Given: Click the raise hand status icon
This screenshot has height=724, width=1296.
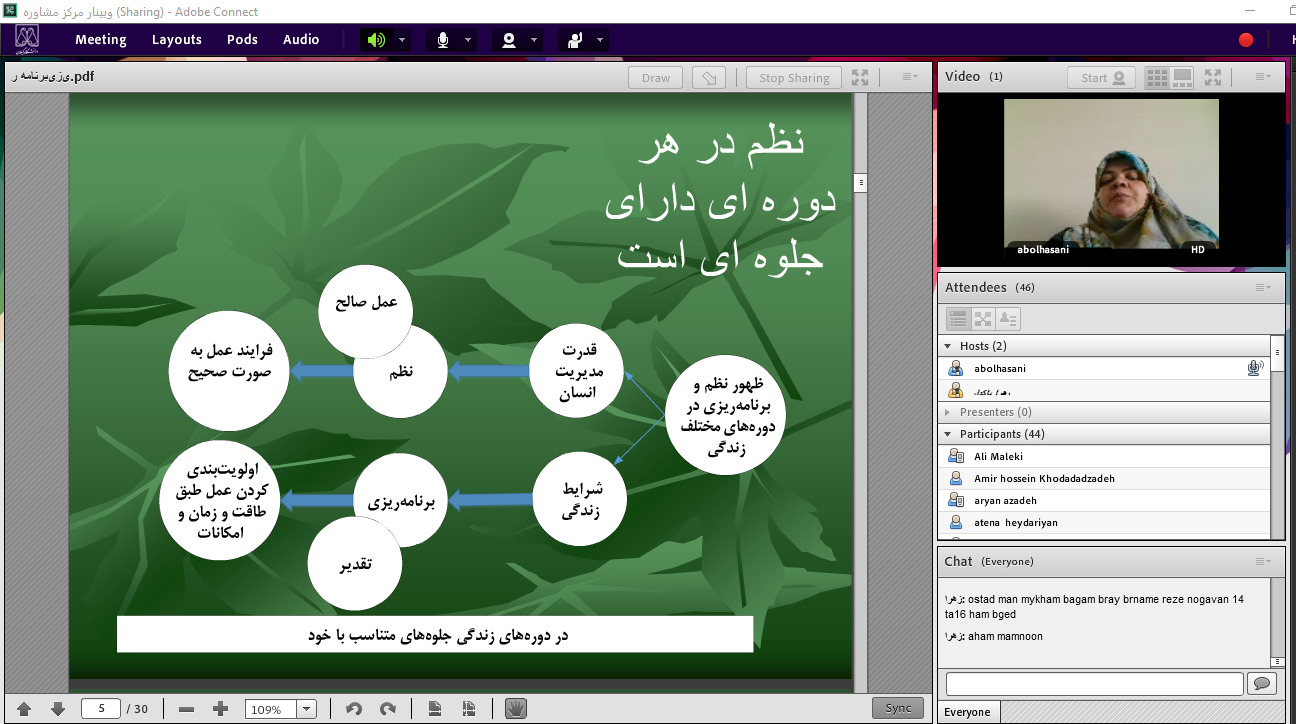Looking at the screenshot, I should coord(575,40).
